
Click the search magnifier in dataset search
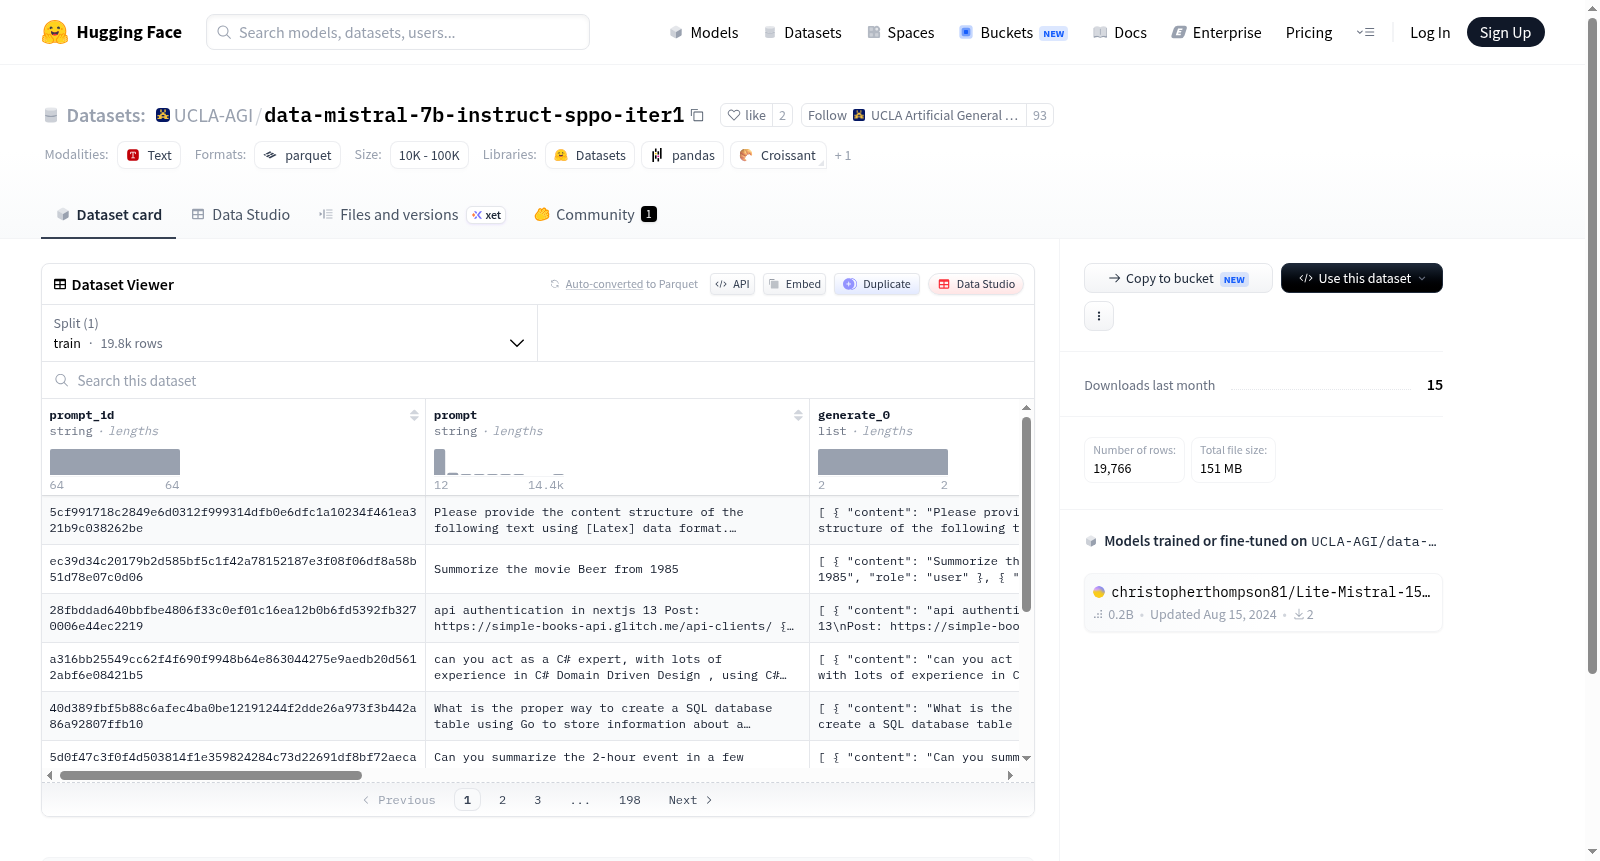point(62,380)
